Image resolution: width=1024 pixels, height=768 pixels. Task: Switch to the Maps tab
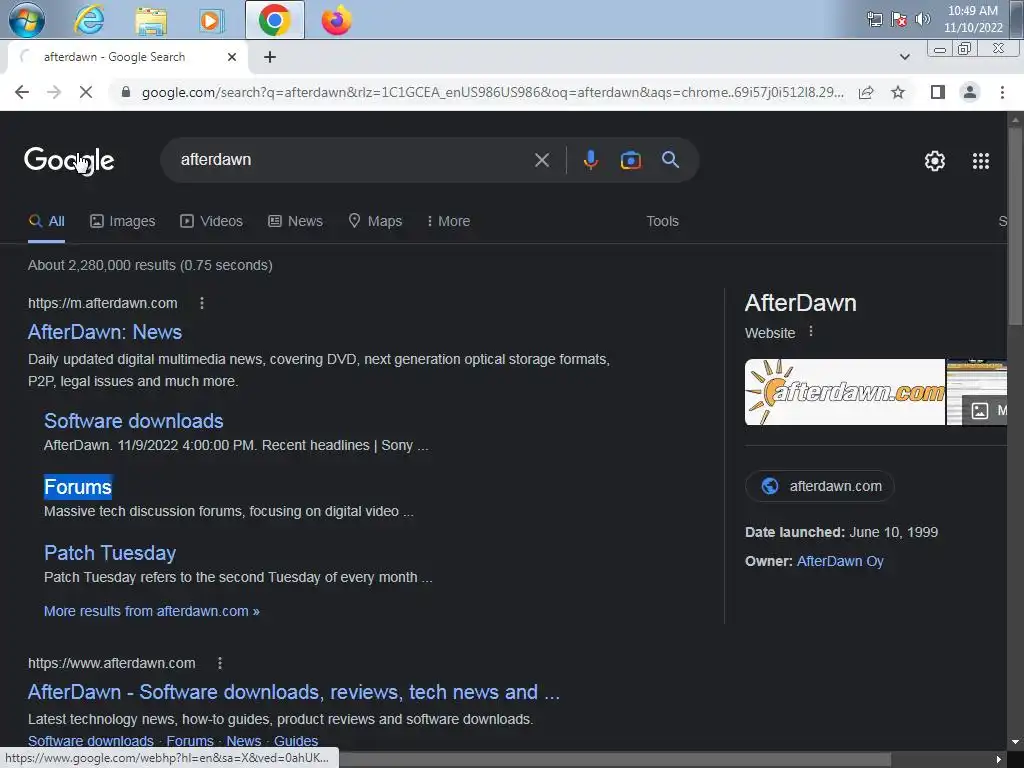point(376,221)
